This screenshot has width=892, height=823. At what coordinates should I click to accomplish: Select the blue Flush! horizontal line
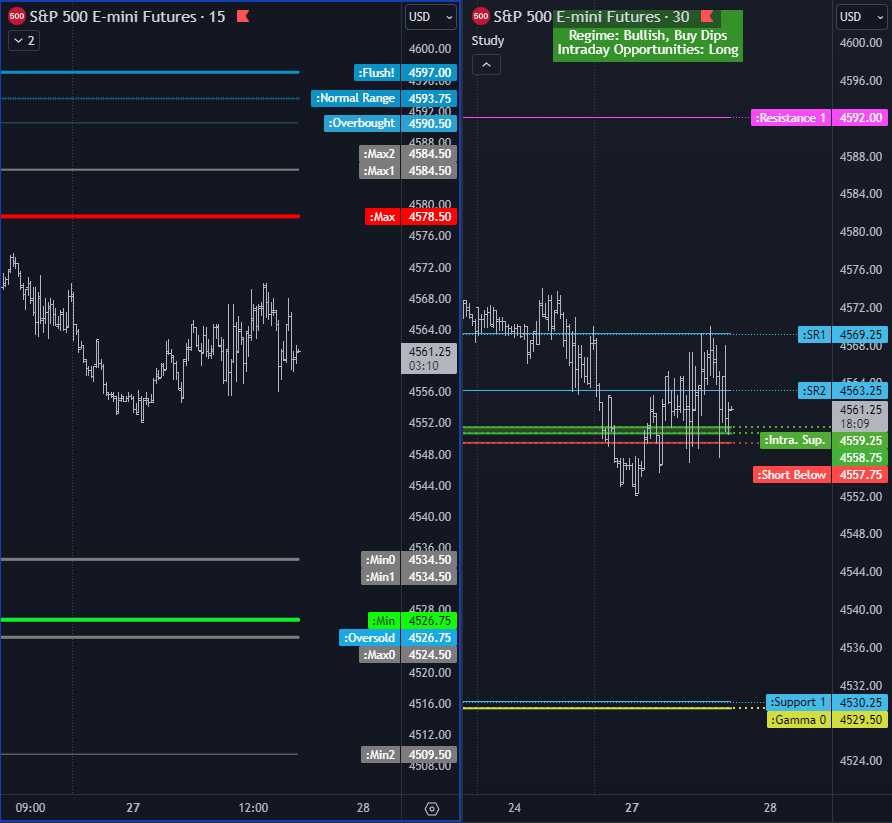coord(150,72)
